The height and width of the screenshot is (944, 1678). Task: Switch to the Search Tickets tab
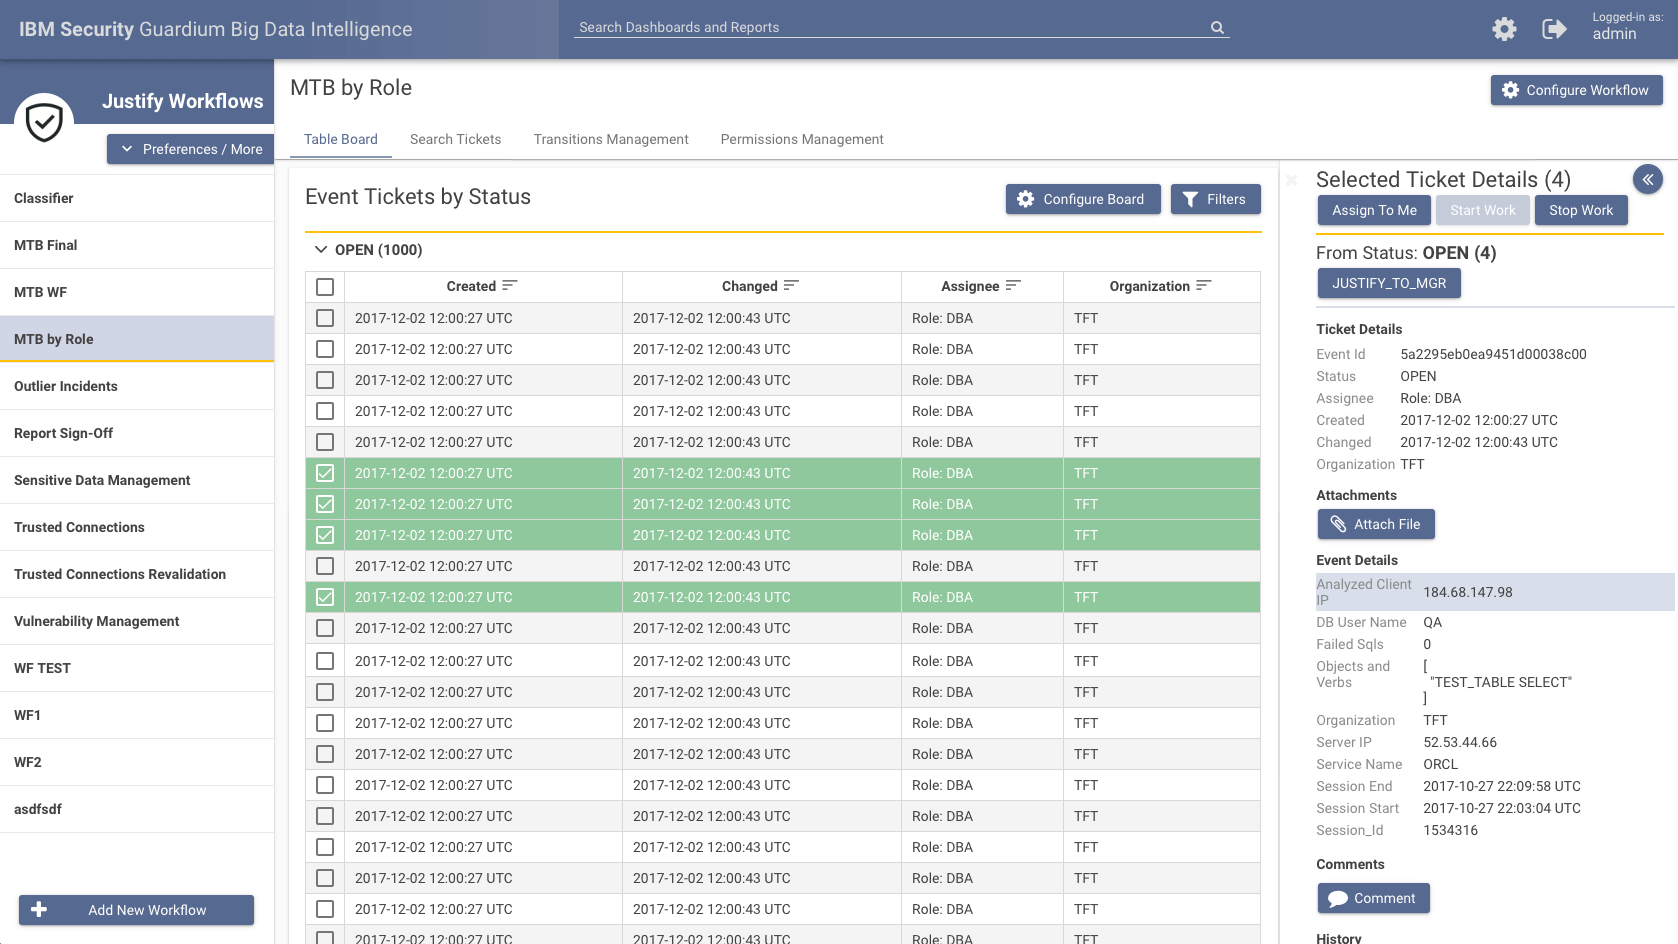pyautogui.click(x=455, y=139)
